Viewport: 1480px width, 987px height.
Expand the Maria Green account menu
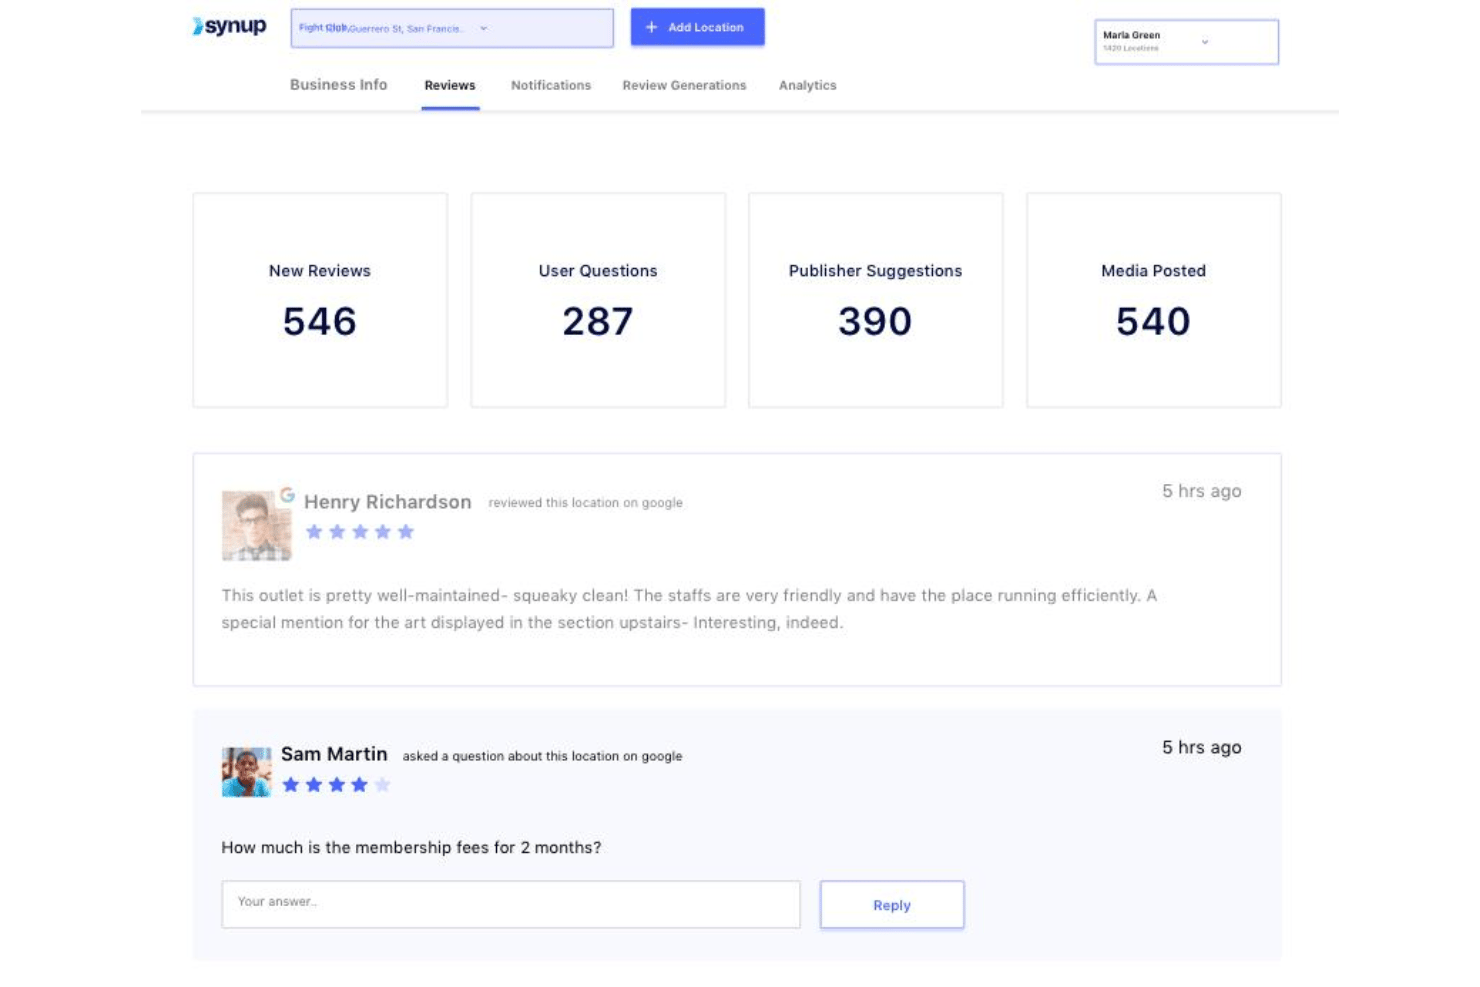click(x=1186, y=42)
